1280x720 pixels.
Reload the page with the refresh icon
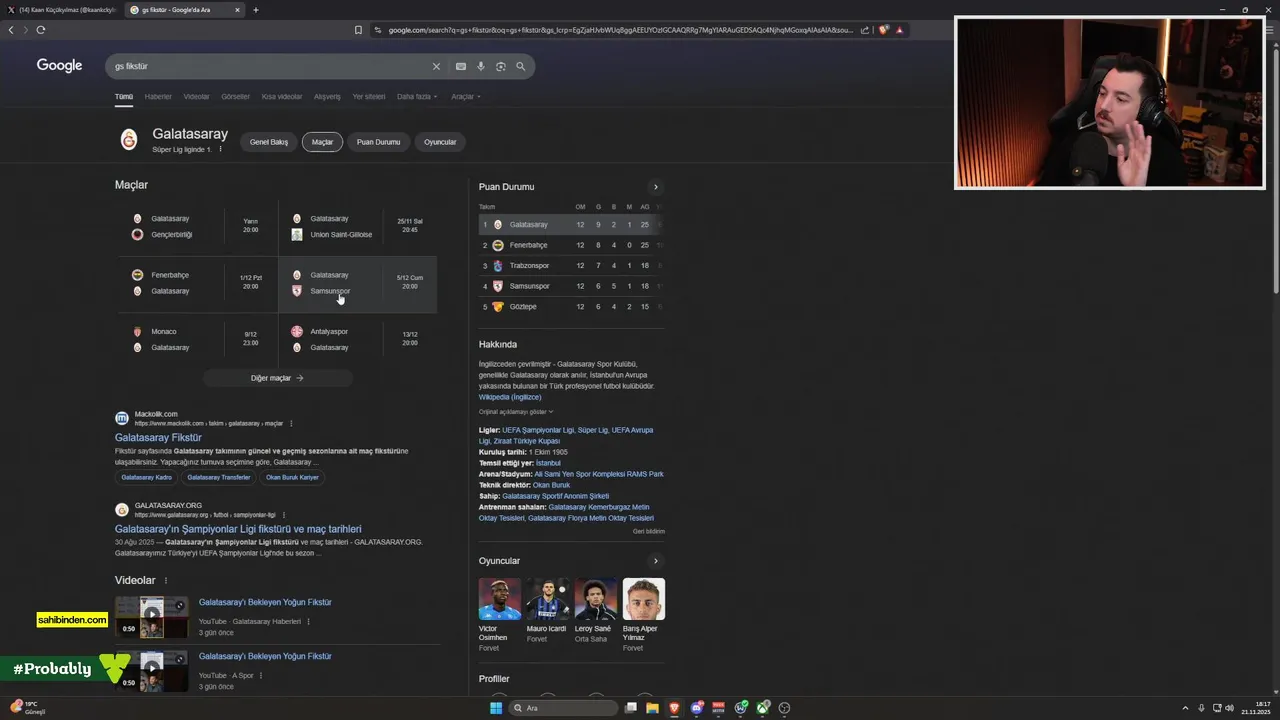coord(40,30)
